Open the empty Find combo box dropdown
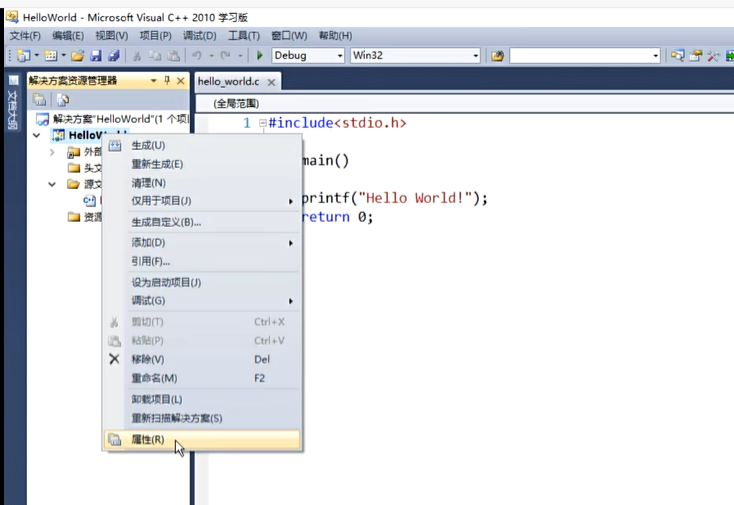Viewport: 734px width, 505px height. pos(655,56)
